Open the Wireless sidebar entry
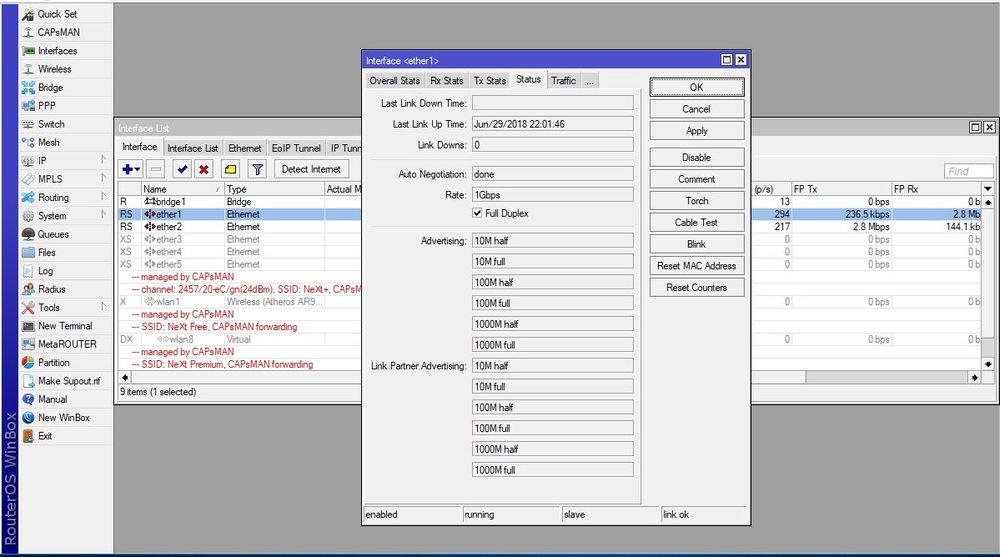The width and height of the screenshot is (1000, 557). click(x=54, y=69)
